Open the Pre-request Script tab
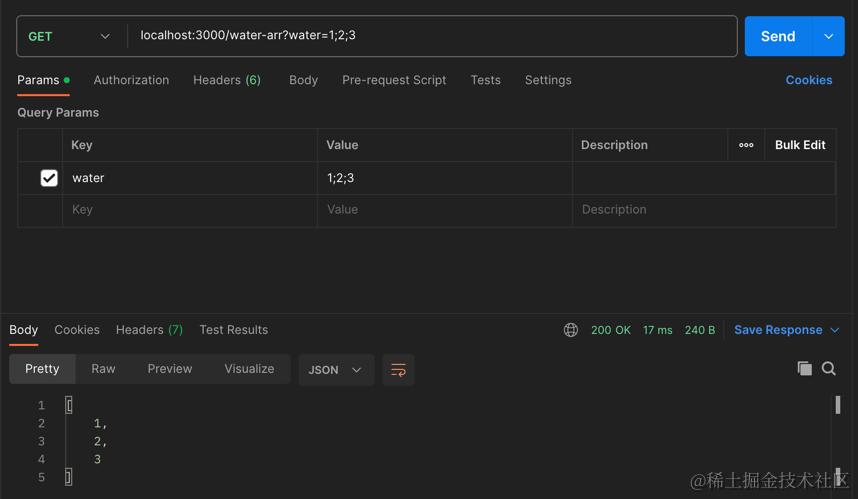The width and height of the screenshot is (858, 499). pos(394,80)
